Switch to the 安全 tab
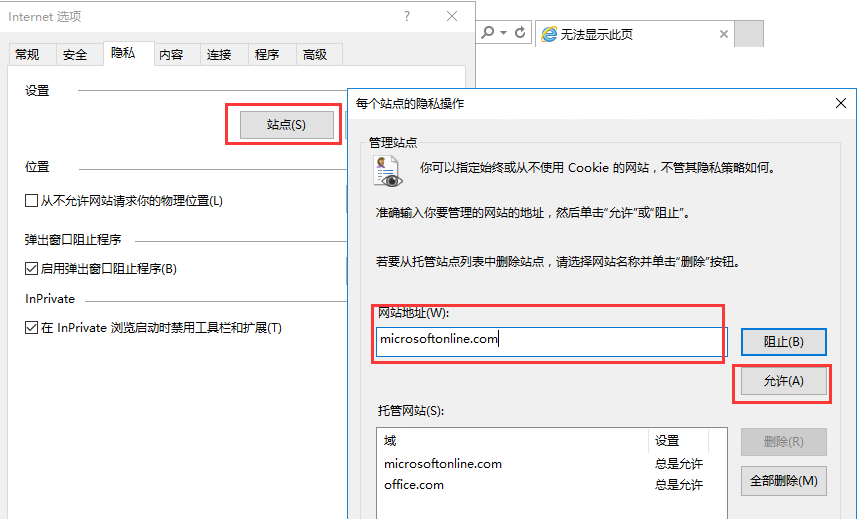858x519 pixels. [x=75, y=55]
